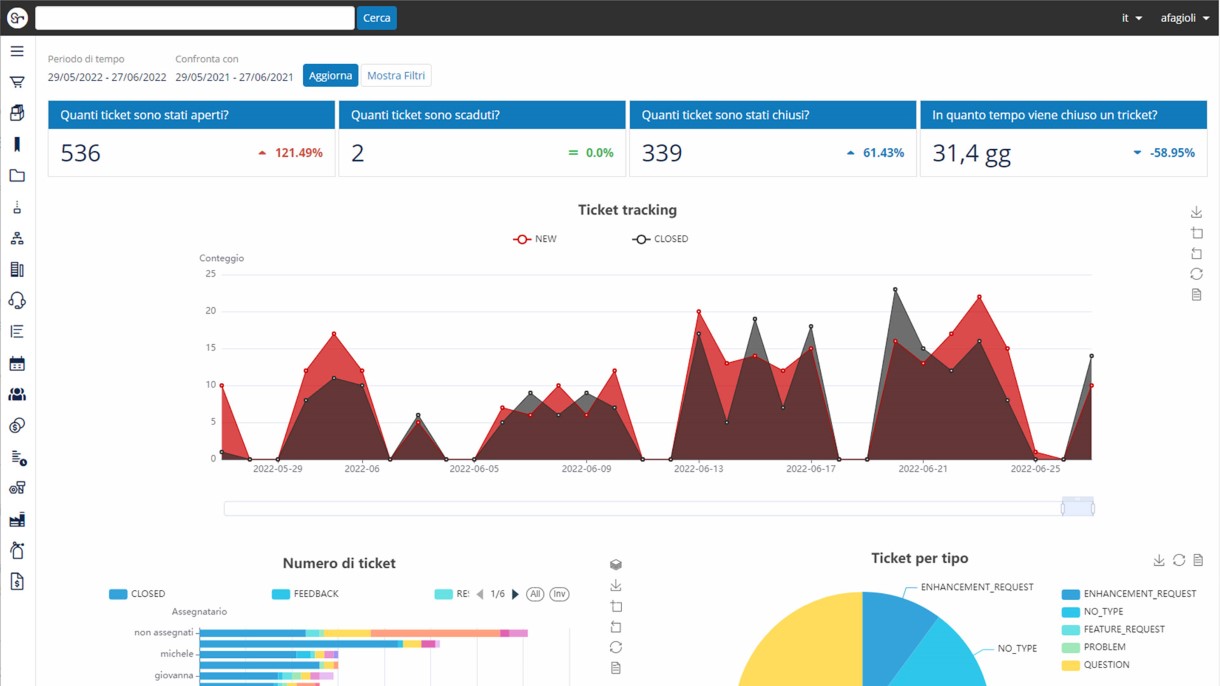
Task: Open the hamburger menu in sidebar
Action: (x=17, y=51)
